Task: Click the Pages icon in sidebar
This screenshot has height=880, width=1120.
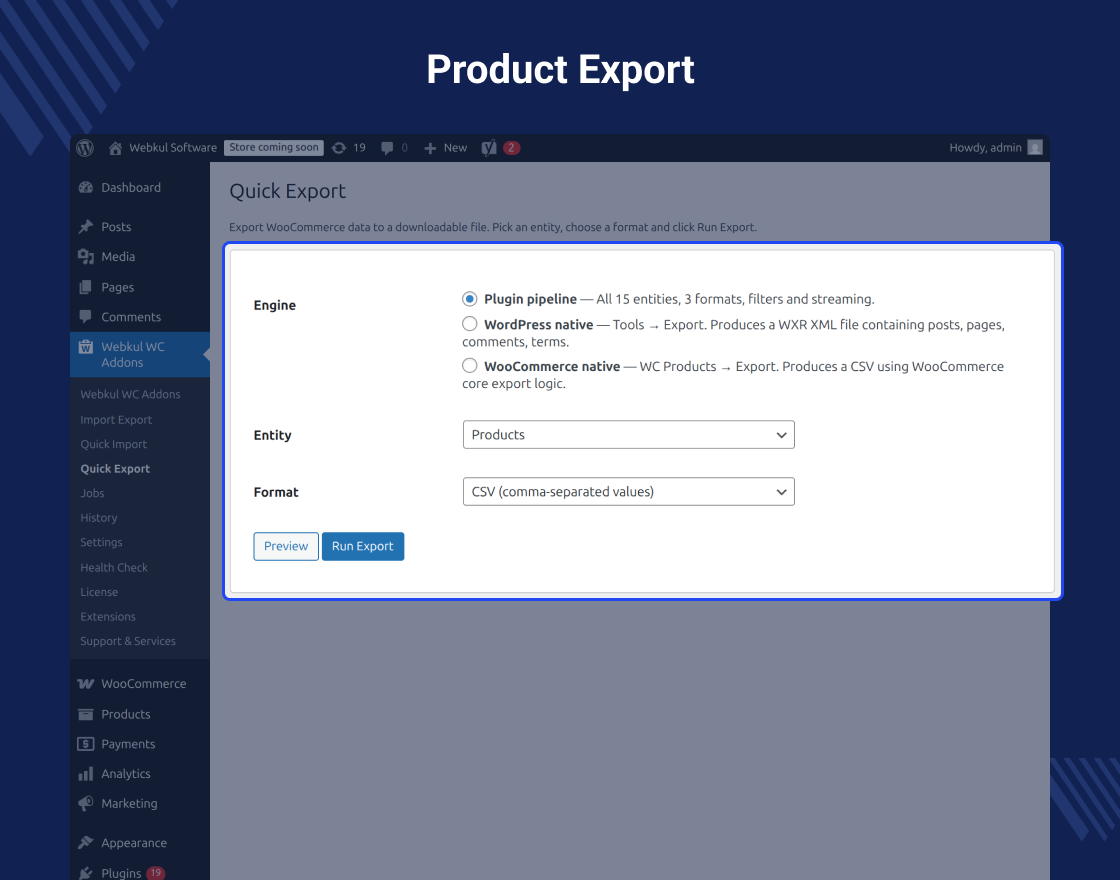Action: click(86, 287)
